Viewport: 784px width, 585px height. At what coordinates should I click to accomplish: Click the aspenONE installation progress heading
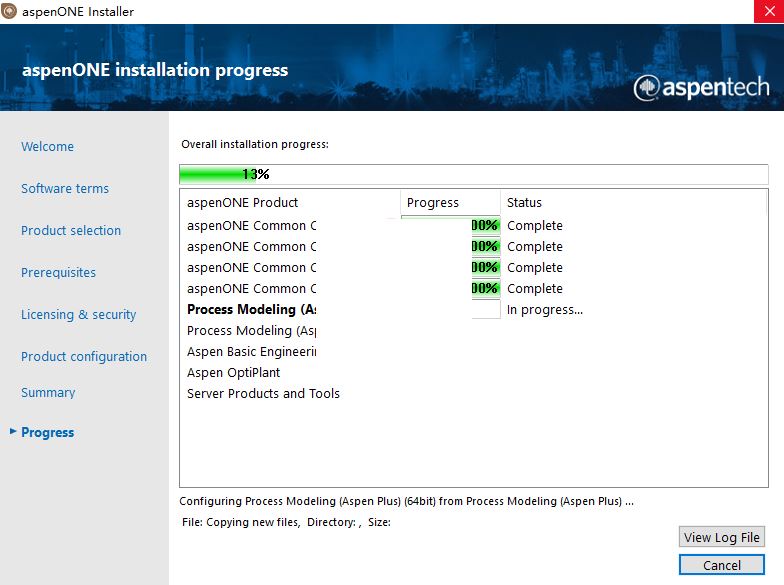click(155, 70)
